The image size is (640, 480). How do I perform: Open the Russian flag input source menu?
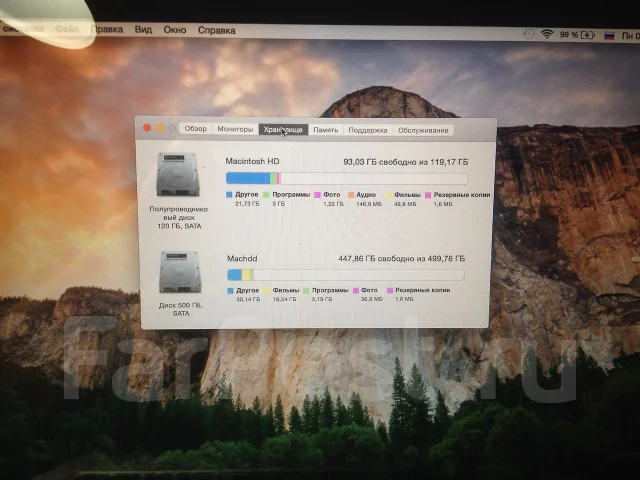point(609,36)
